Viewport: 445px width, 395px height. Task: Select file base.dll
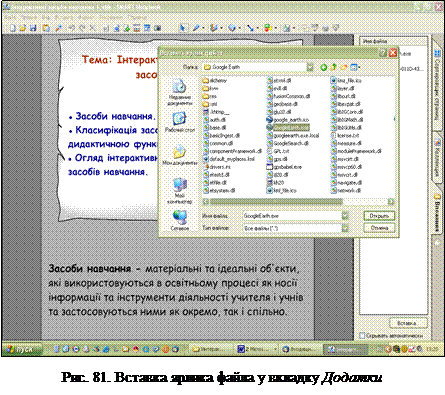pos(214,128)
